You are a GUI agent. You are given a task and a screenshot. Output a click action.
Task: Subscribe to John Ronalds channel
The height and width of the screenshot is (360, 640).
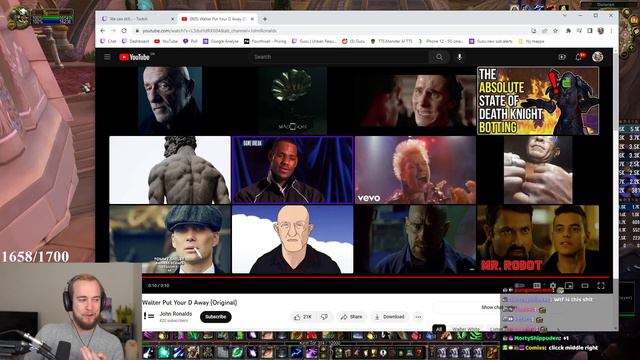pos(216,317)
